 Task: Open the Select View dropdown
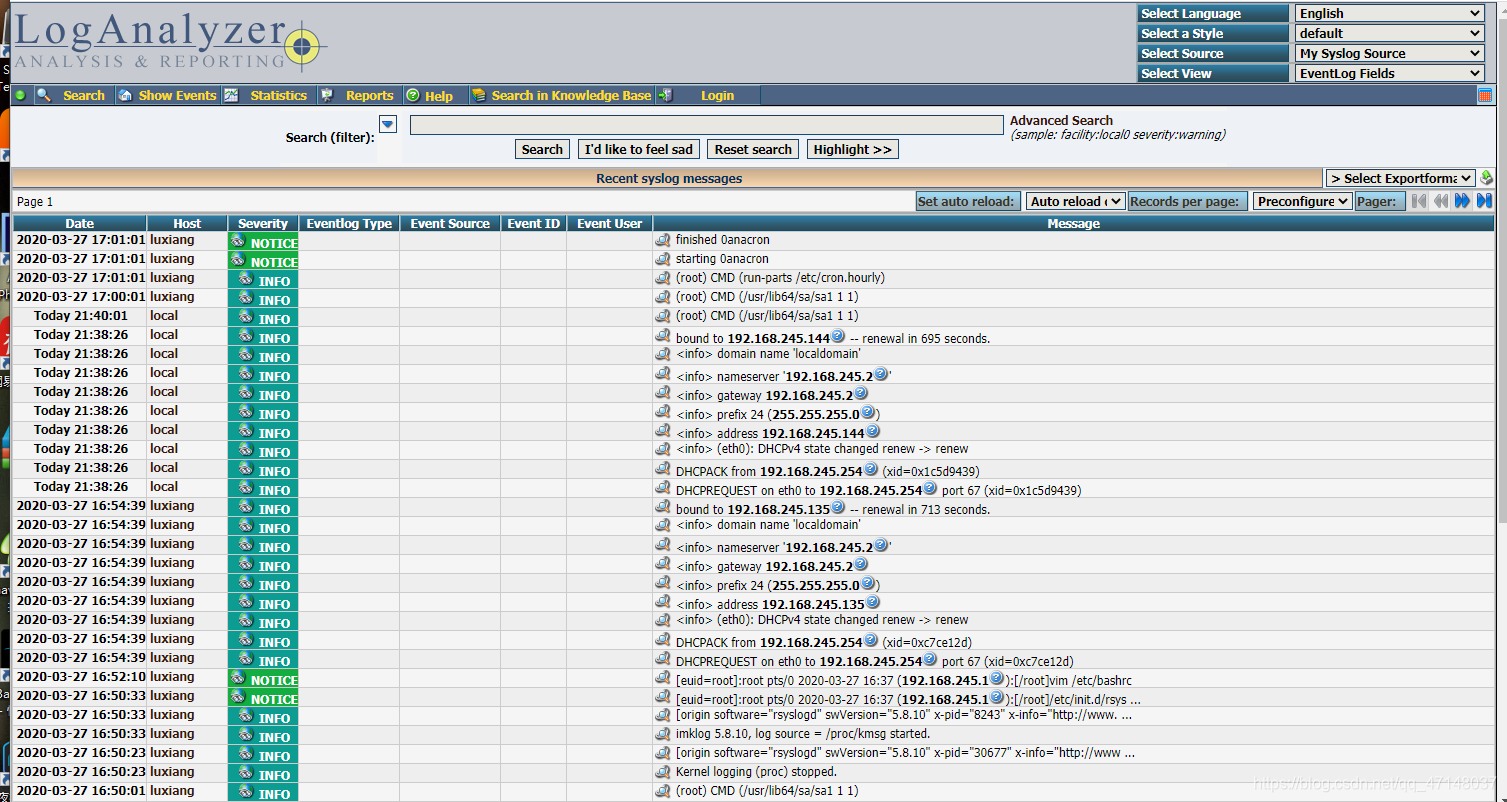pyautogui.click(x=1390, y=73)
